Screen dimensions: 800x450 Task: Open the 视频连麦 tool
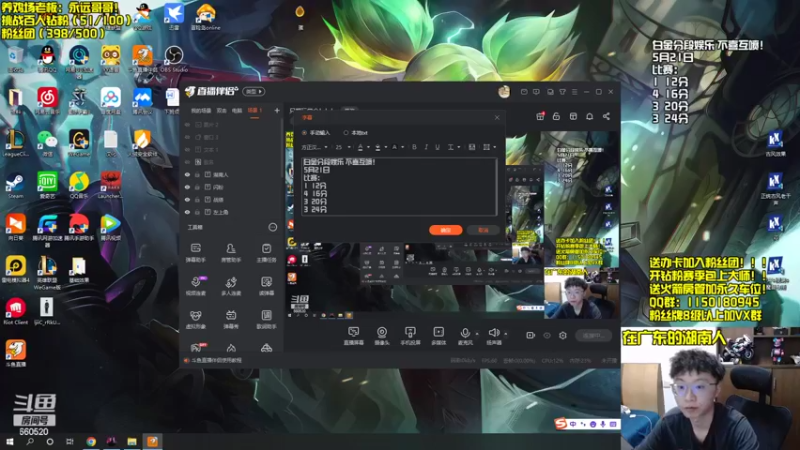195,286
